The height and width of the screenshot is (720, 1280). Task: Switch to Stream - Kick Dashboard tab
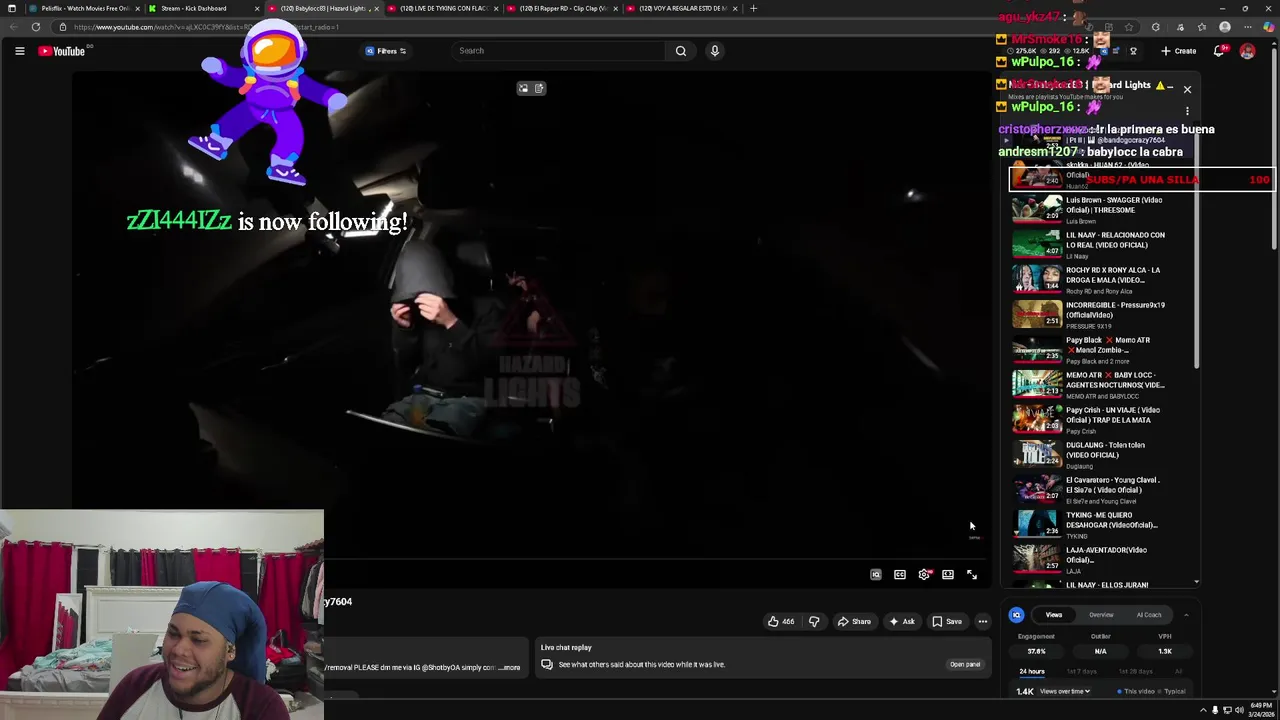(203, 8)
